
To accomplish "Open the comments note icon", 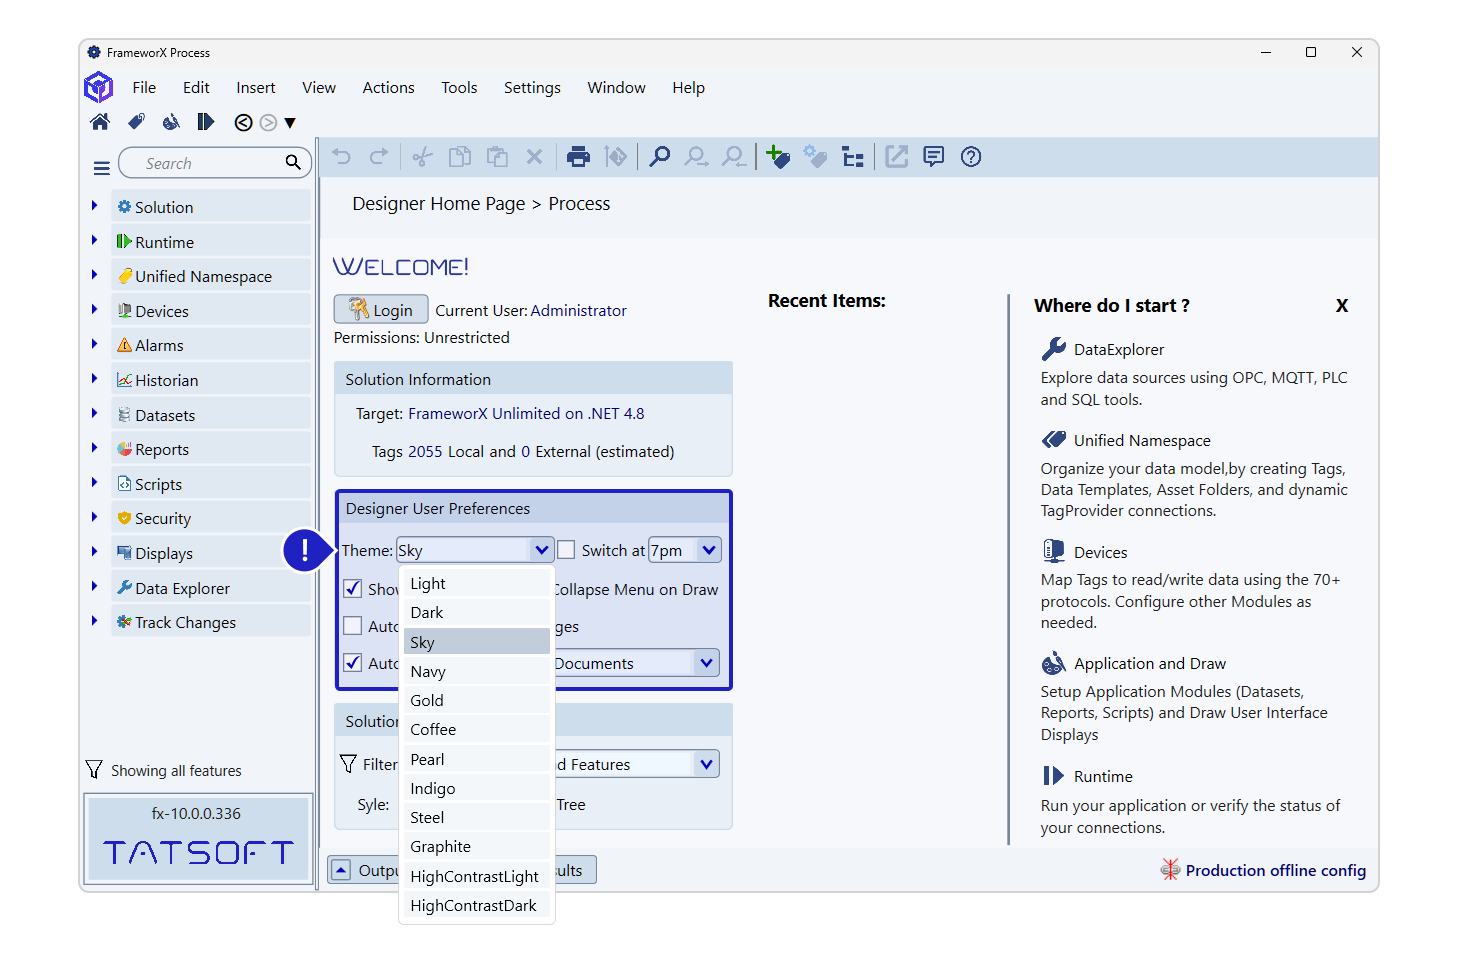I will tap(934, 157).
